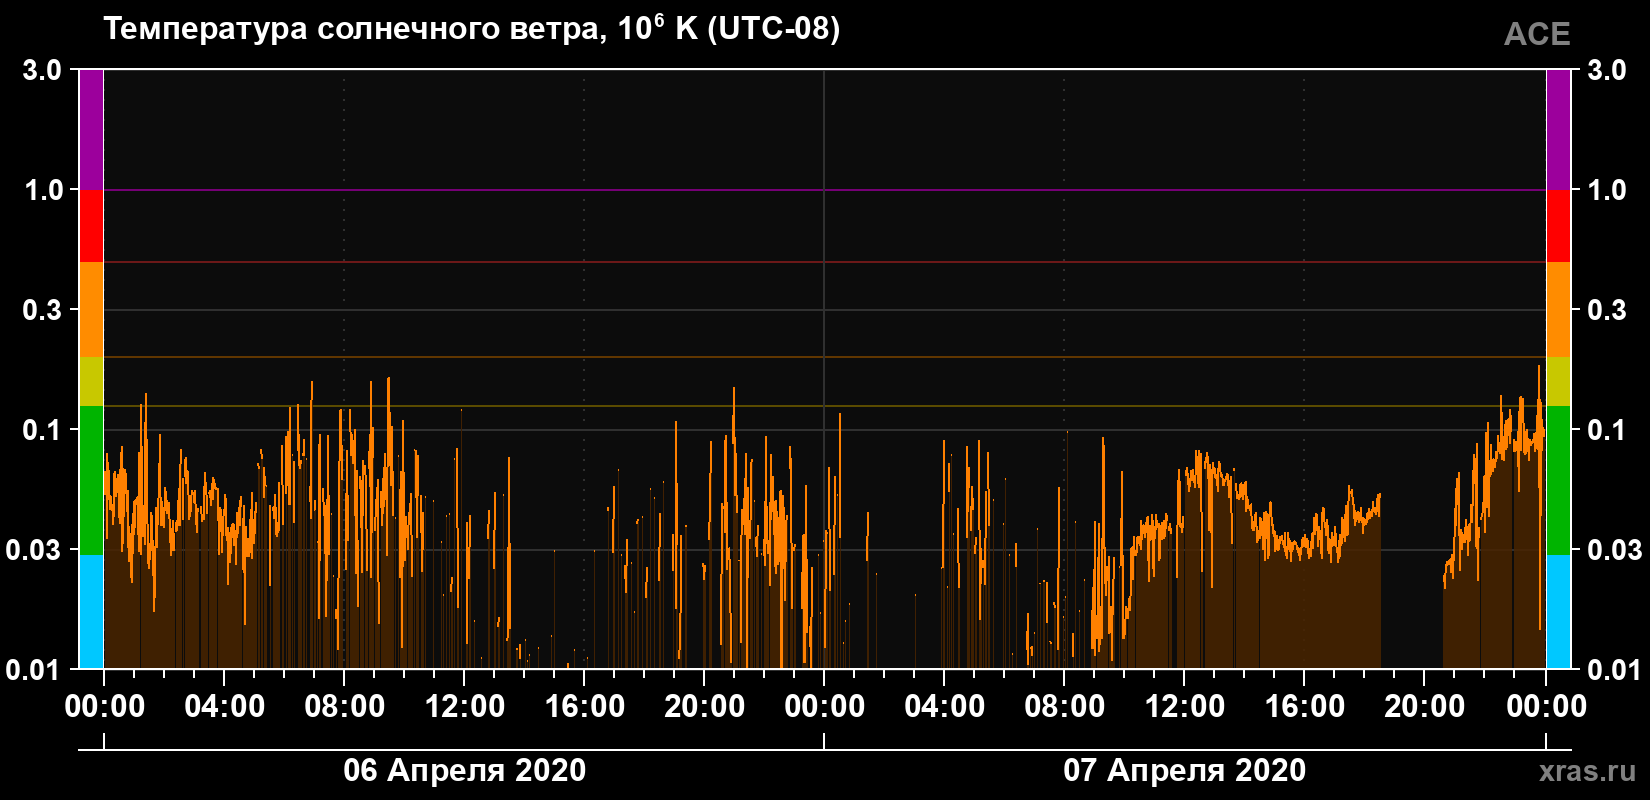Click the 0.03 value on the right axis
1650x800 pixels.
coord(1615,550)
